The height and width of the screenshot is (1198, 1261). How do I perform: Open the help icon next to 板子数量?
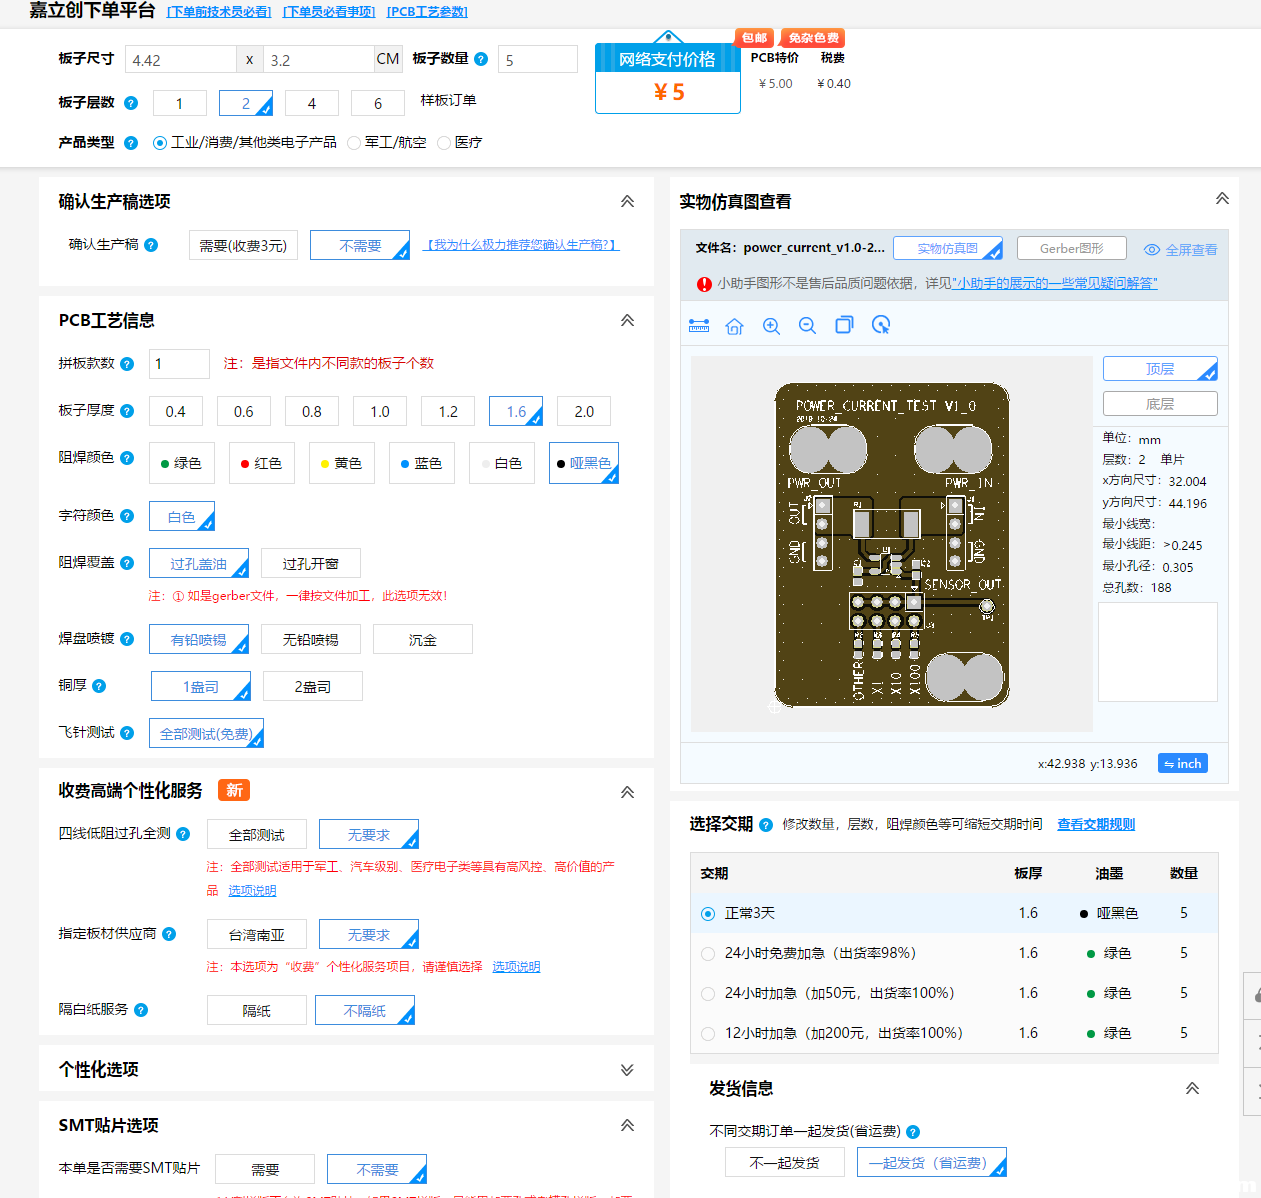click(x=480, y=58)
